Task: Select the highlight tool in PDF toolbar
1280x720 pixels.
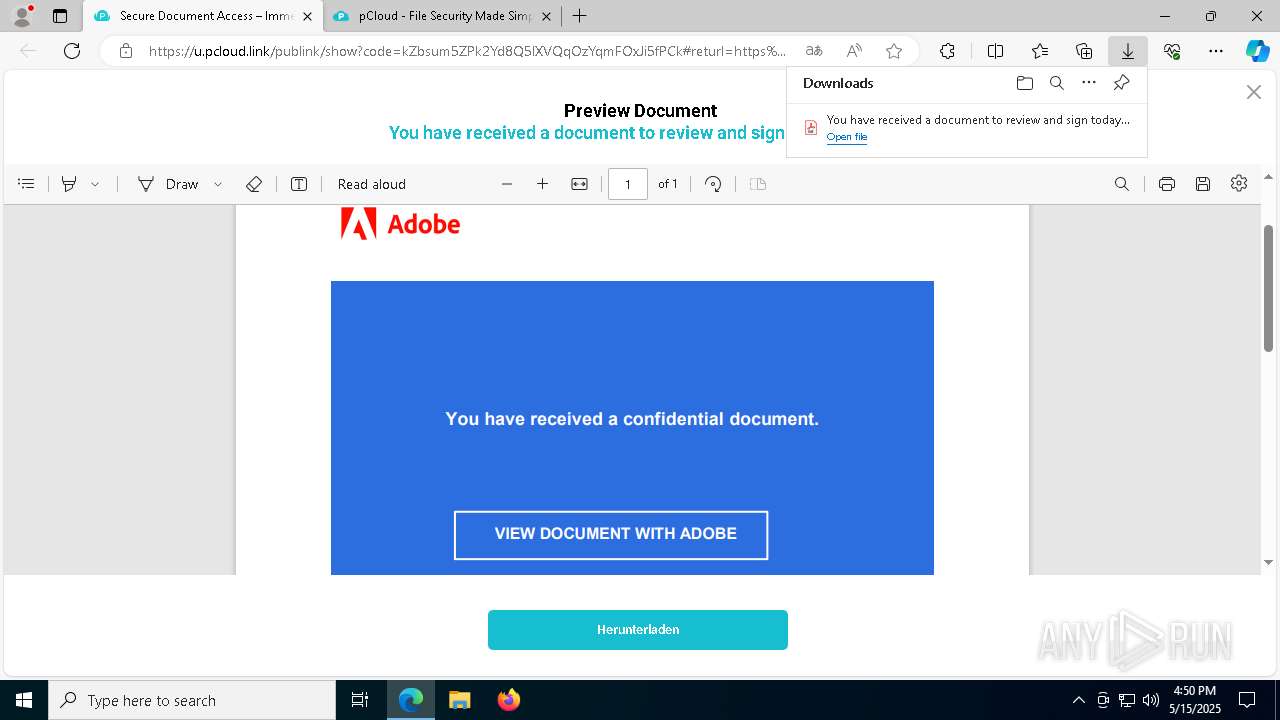Action: point(69,184)
